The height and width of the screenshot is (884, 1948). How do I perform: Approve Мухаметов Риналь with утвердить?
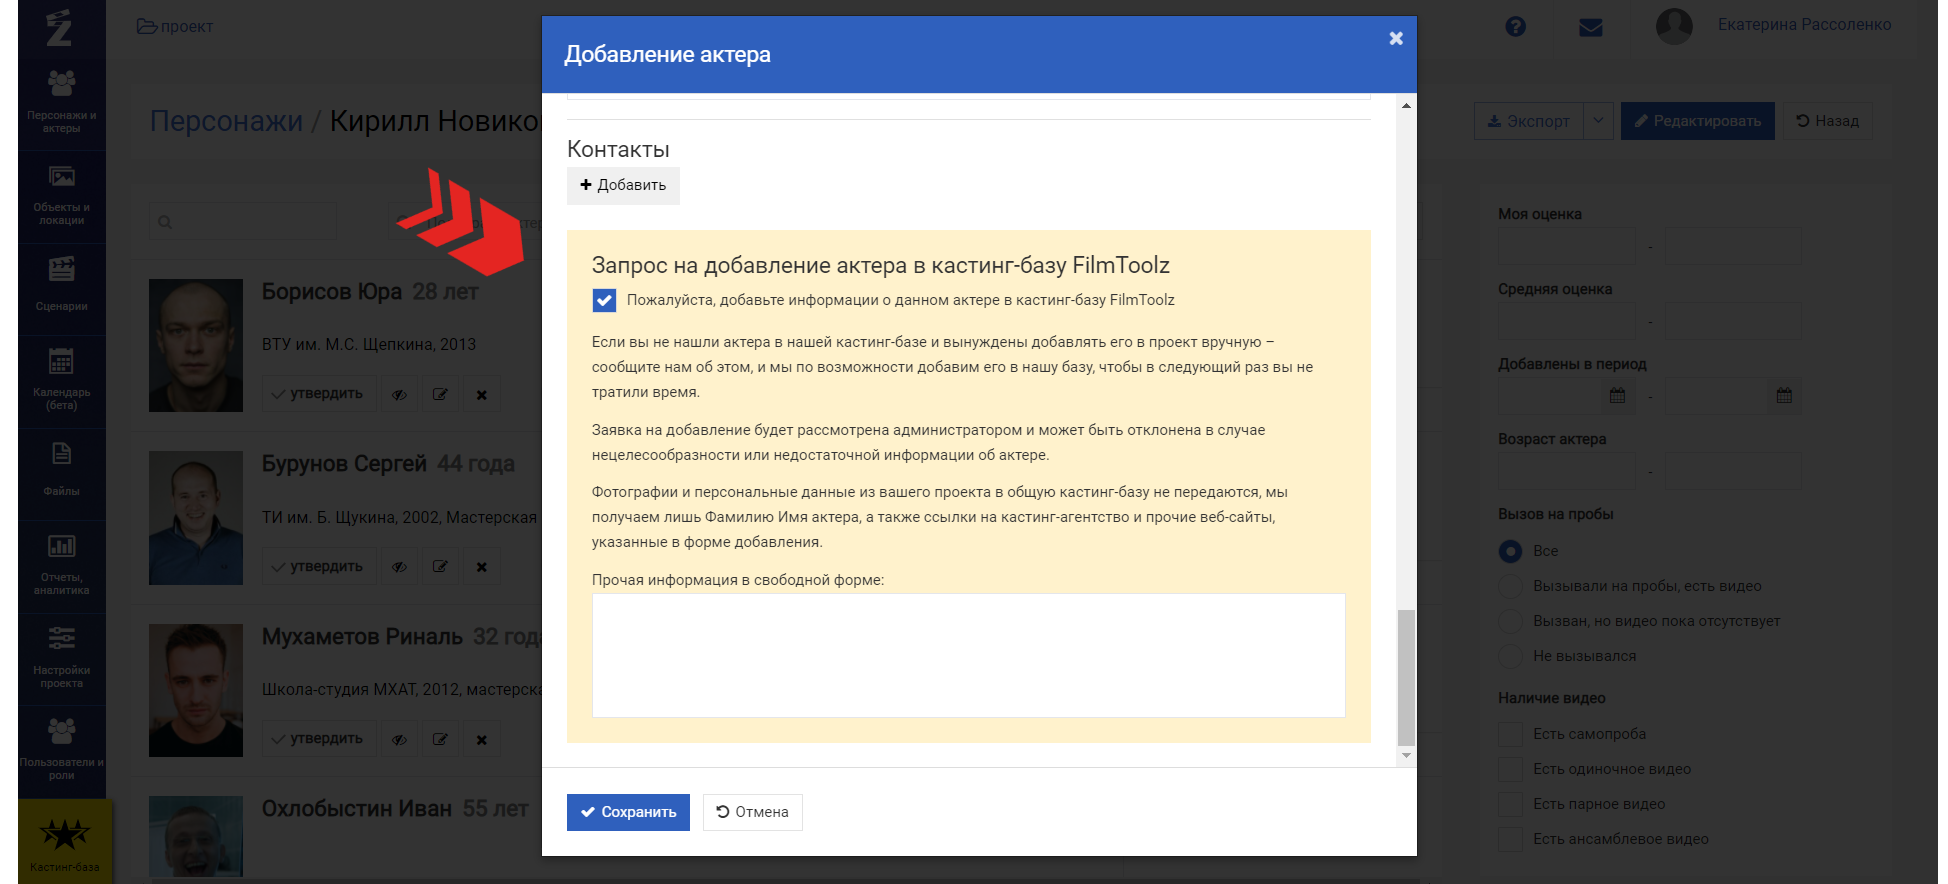(319, 739)
